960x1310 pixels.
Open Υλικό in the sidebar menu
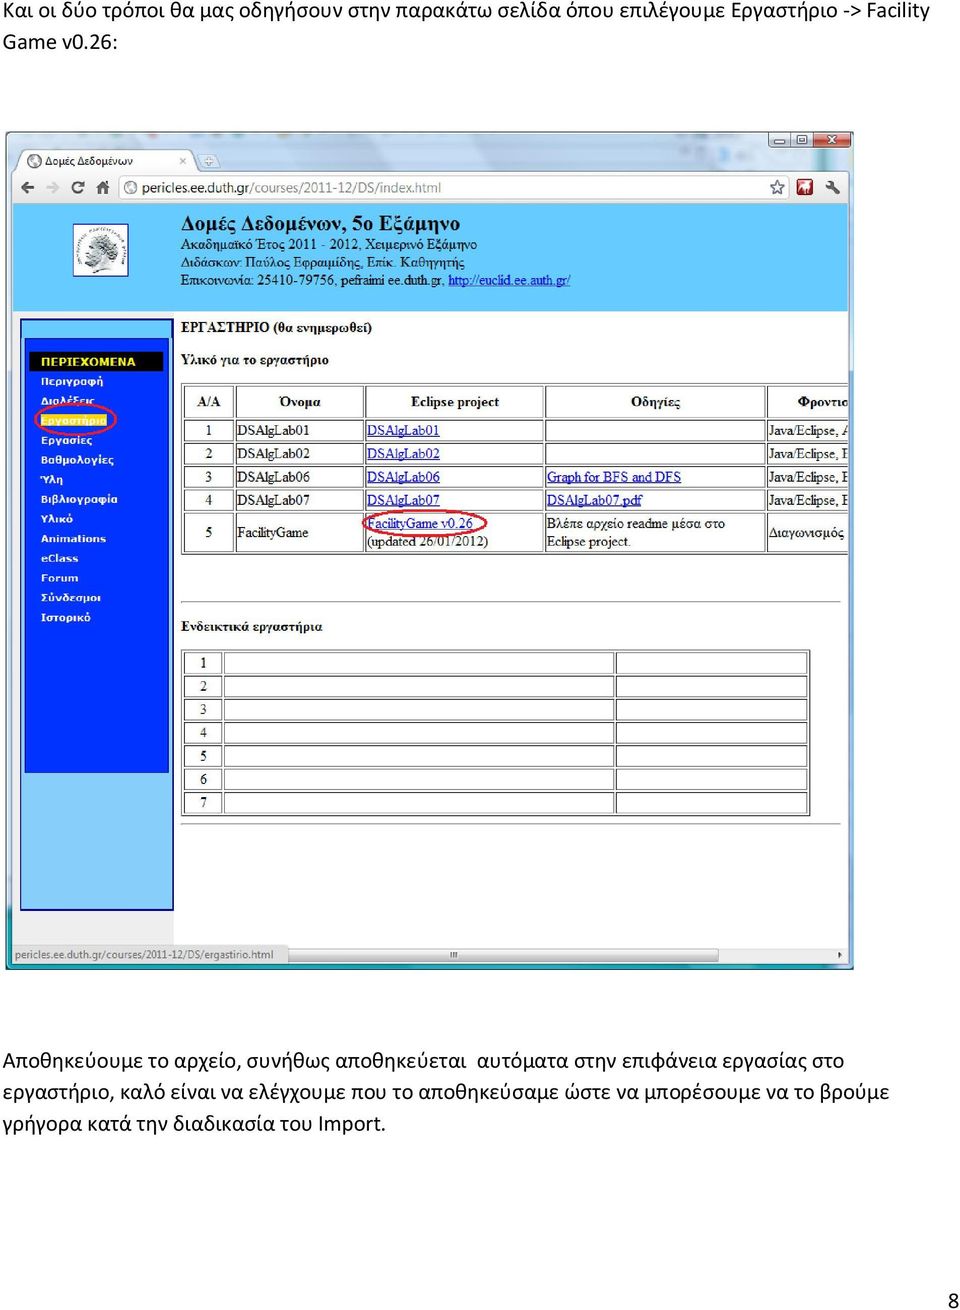(57, 519)
